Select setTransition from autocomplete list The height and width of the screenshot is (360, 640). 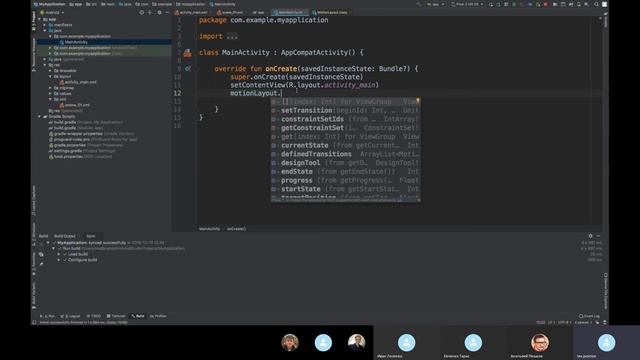coord(345,110)
